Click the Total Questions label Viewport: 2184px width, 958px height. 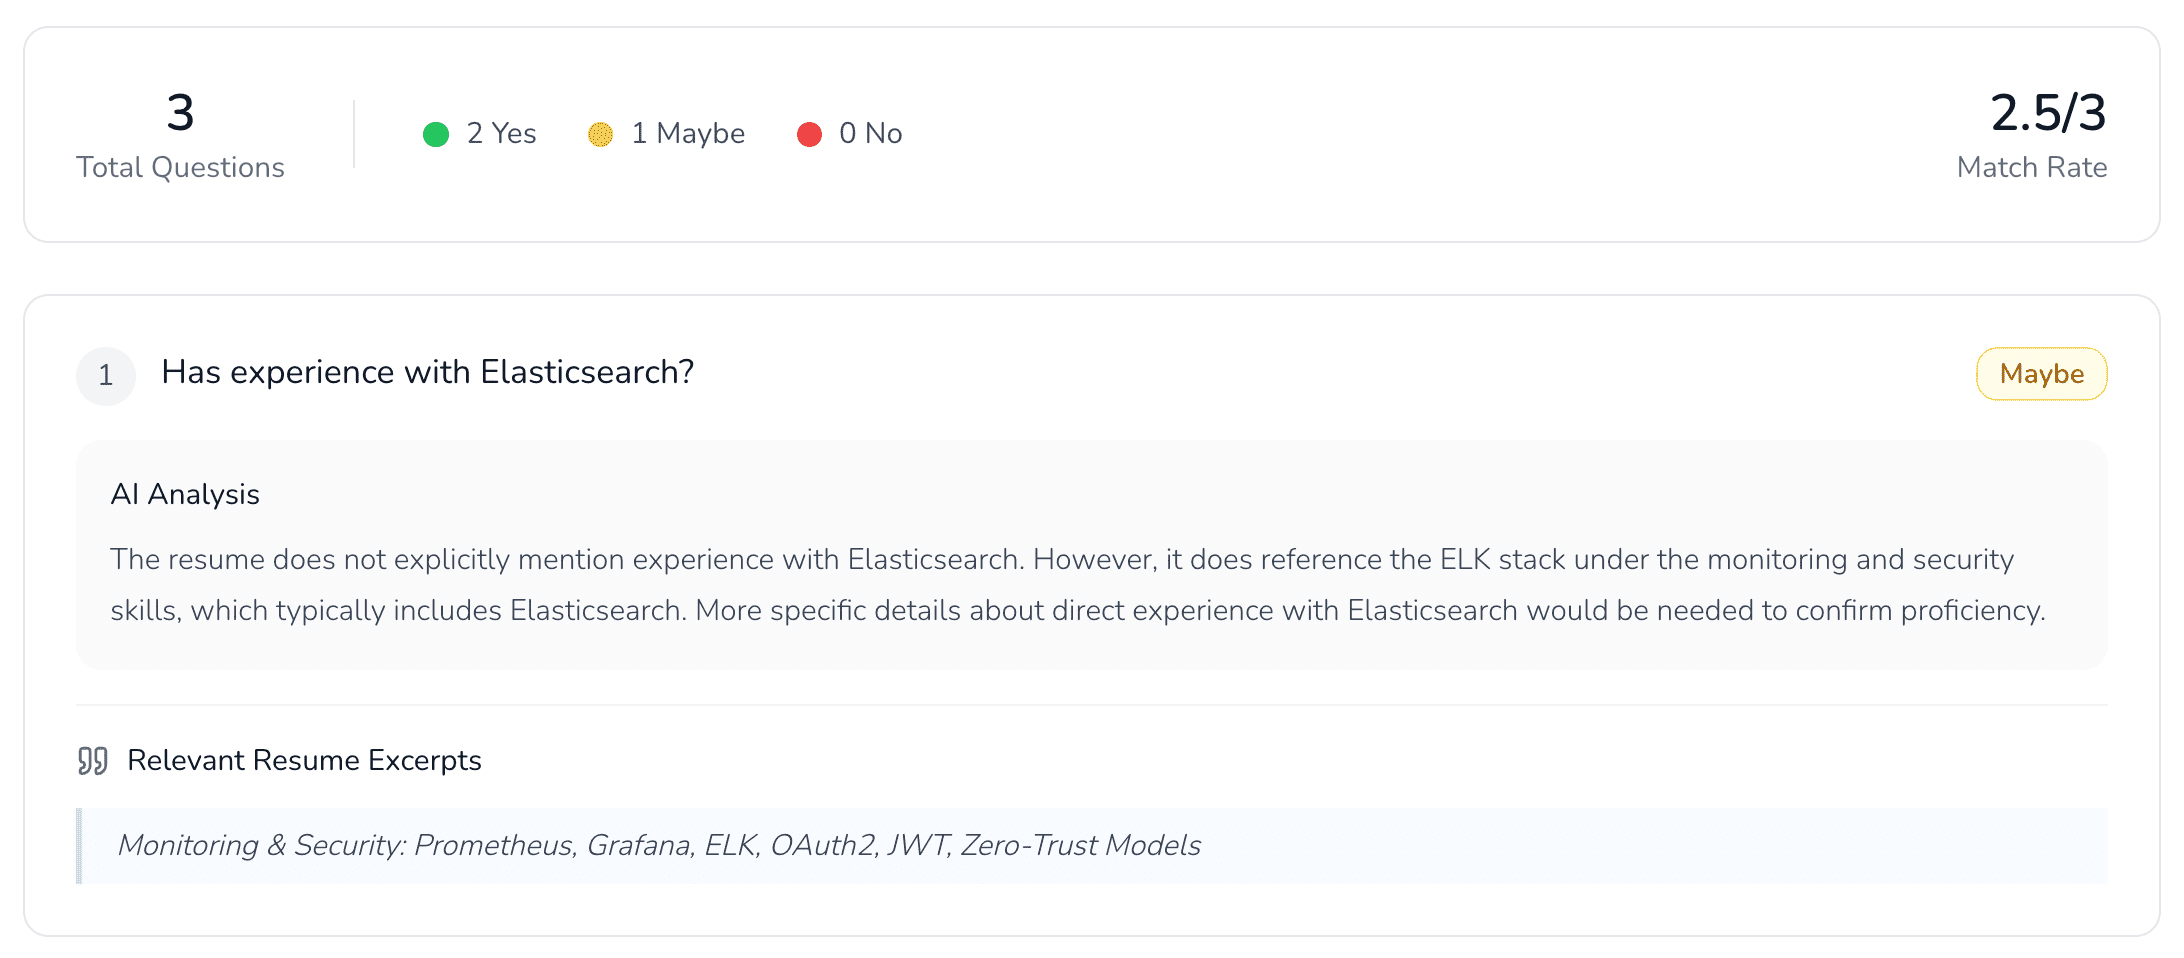tap(180, 167)
